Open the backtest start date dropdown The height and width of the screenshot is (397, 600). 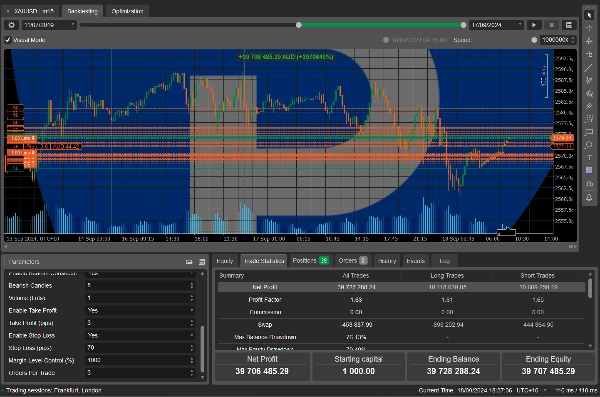point(49,25)
